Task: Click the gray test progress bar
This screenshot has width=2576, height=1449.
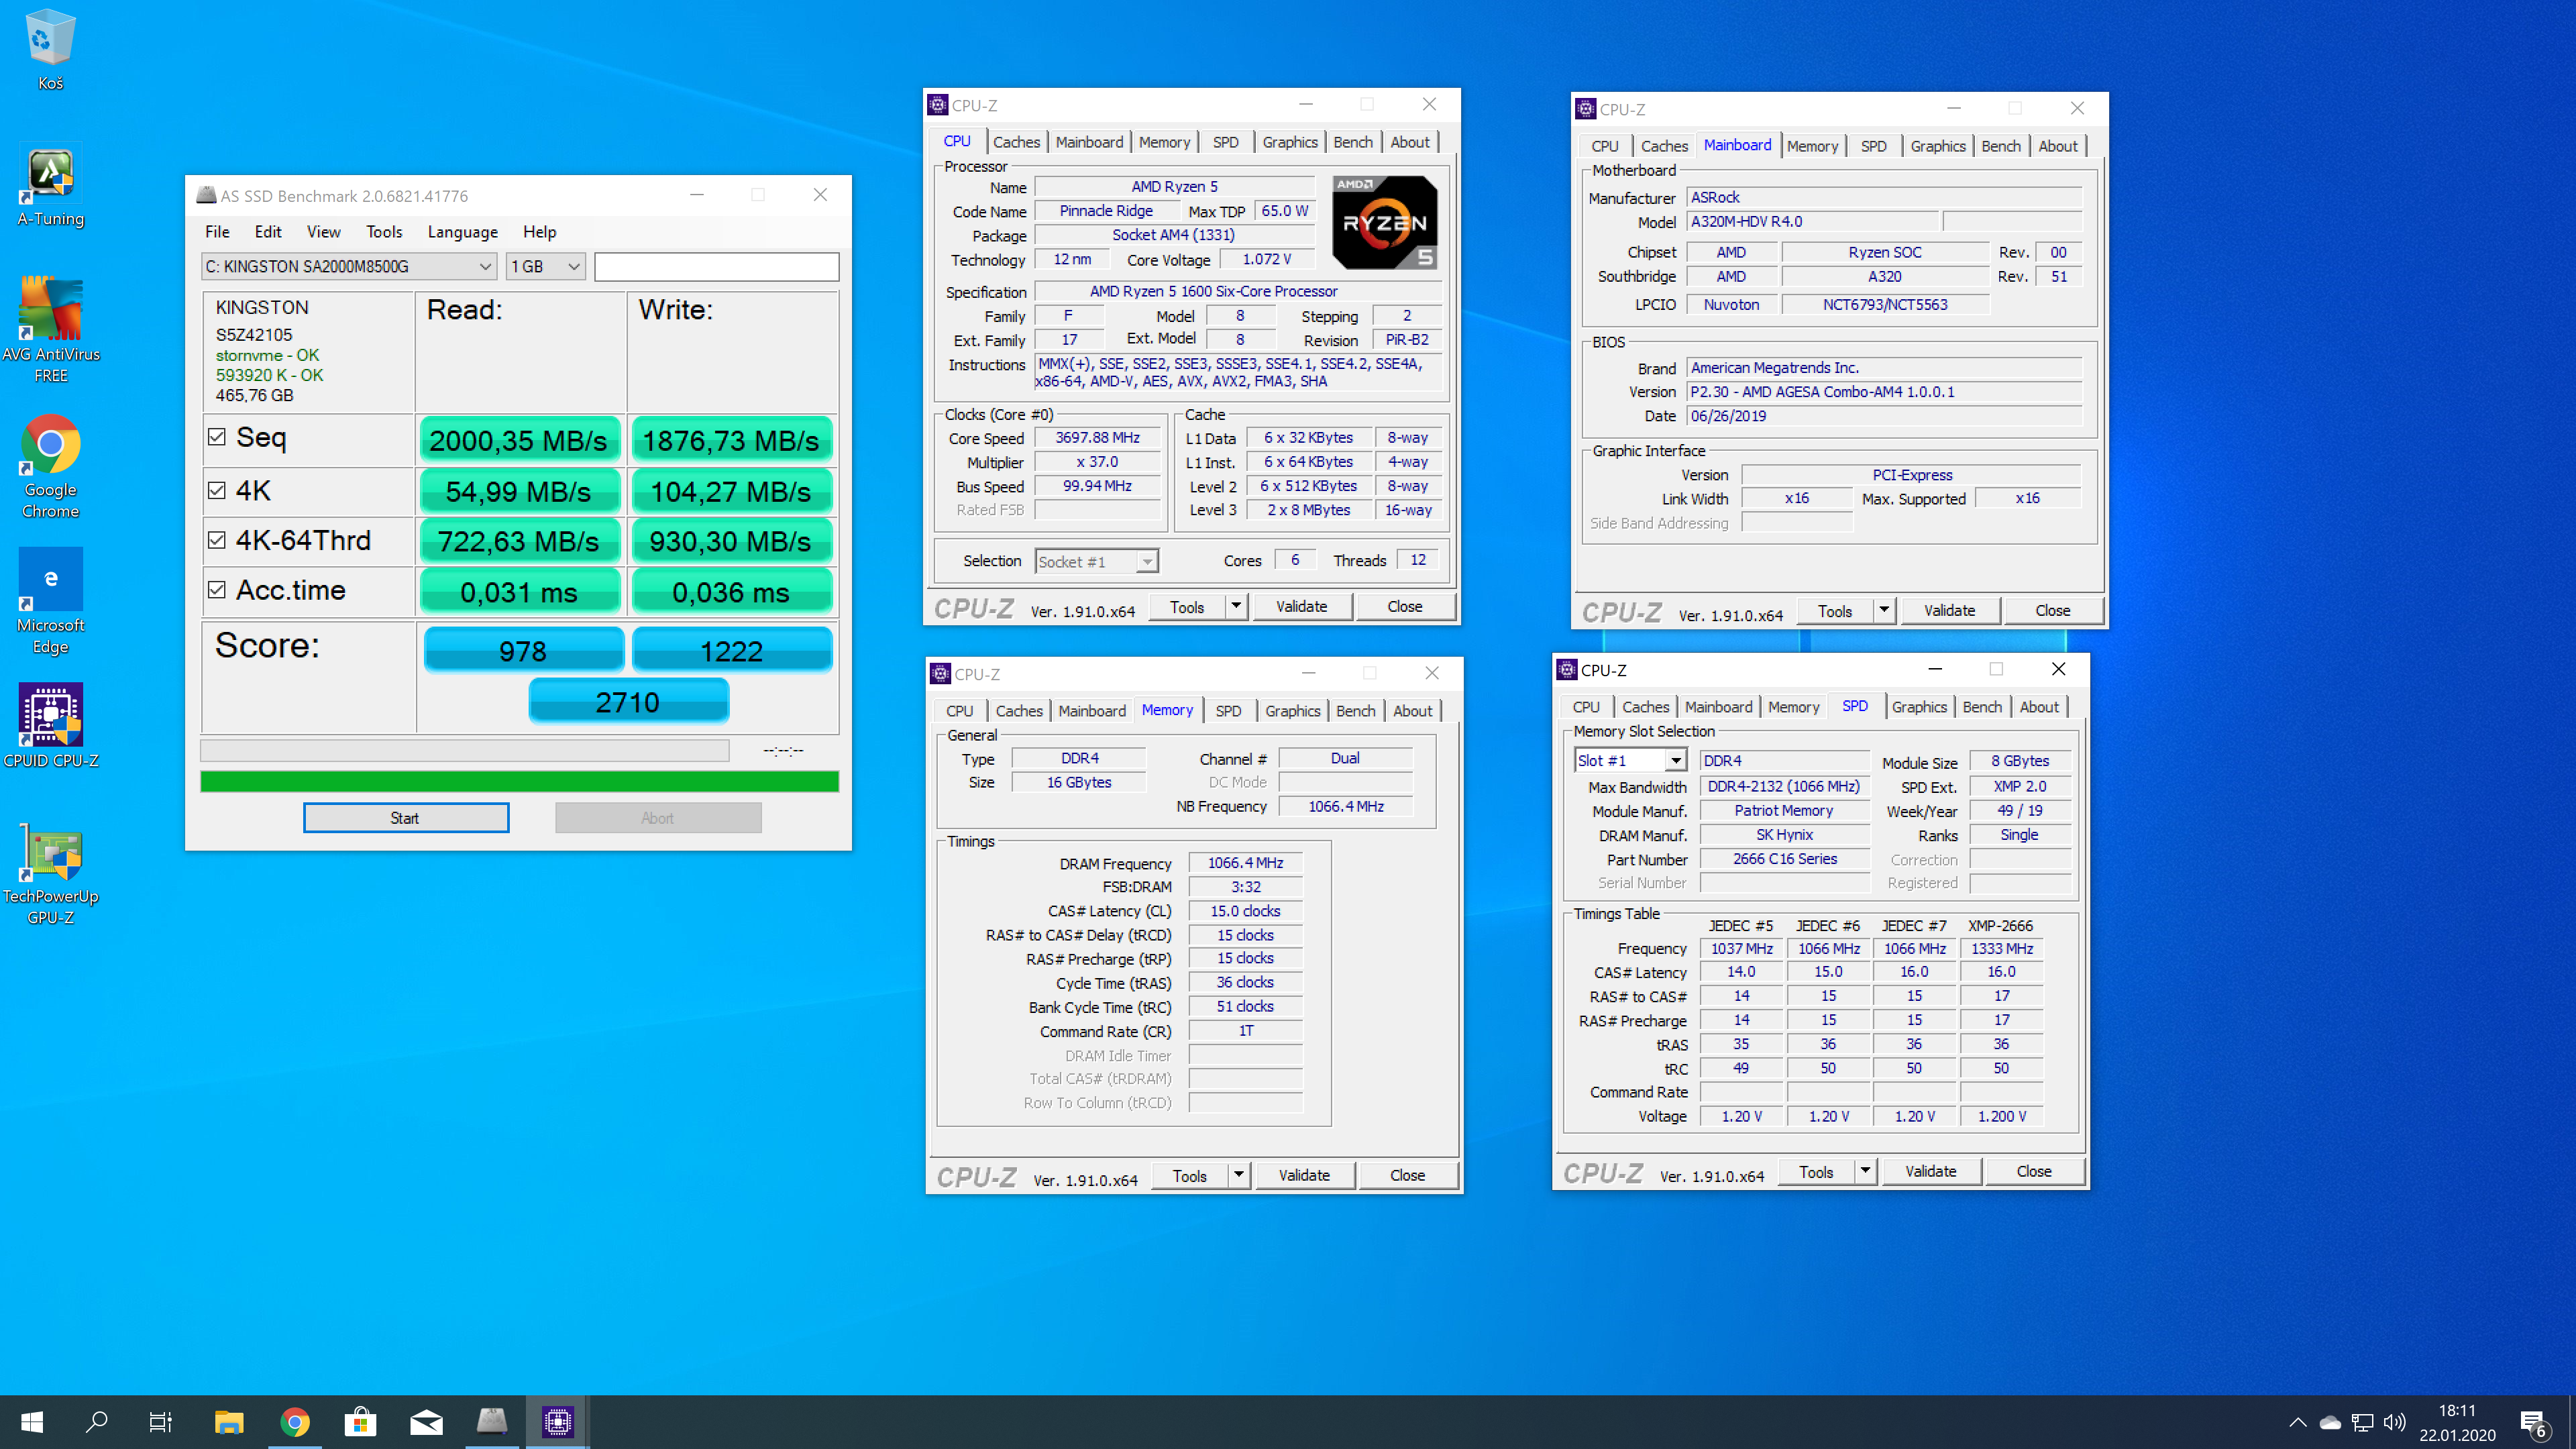Action: pos(464,750)
